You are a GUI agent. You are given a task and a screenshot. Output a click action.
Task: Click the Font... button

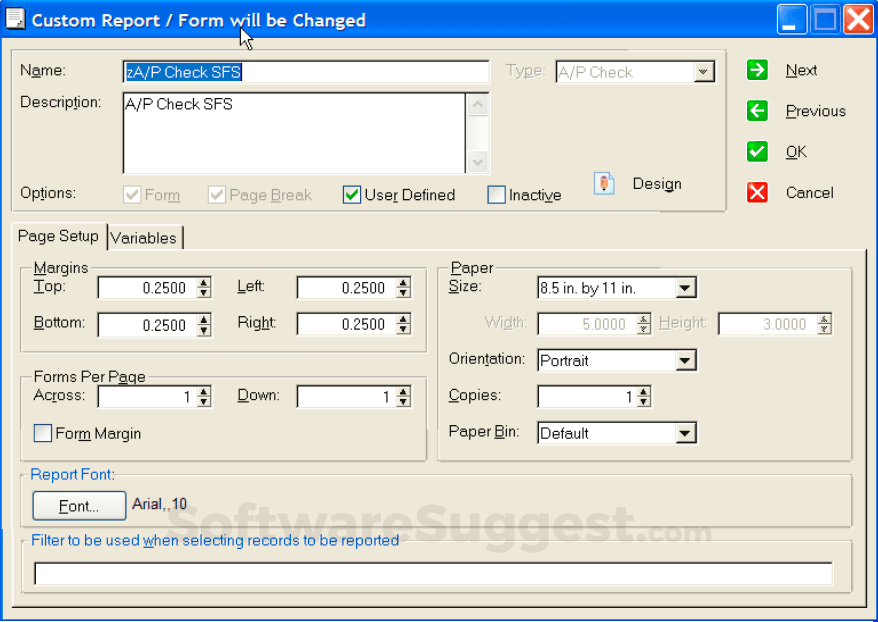[78, 505]
